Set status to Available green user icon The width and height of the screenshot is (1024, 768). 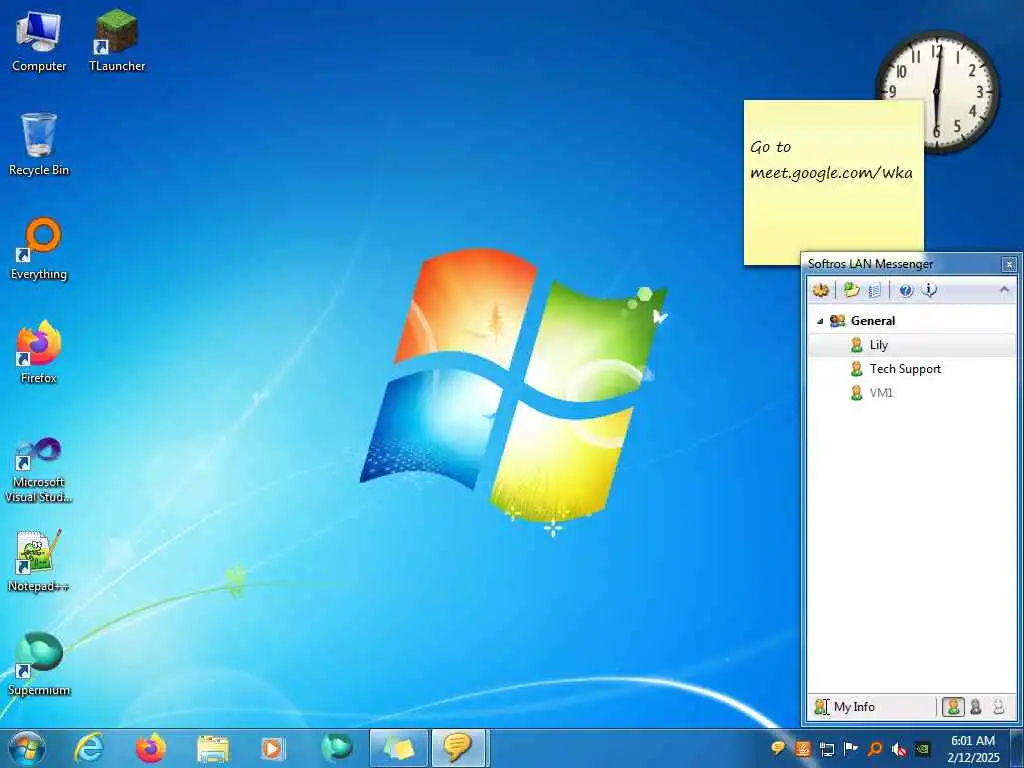[x=953, y=707]
